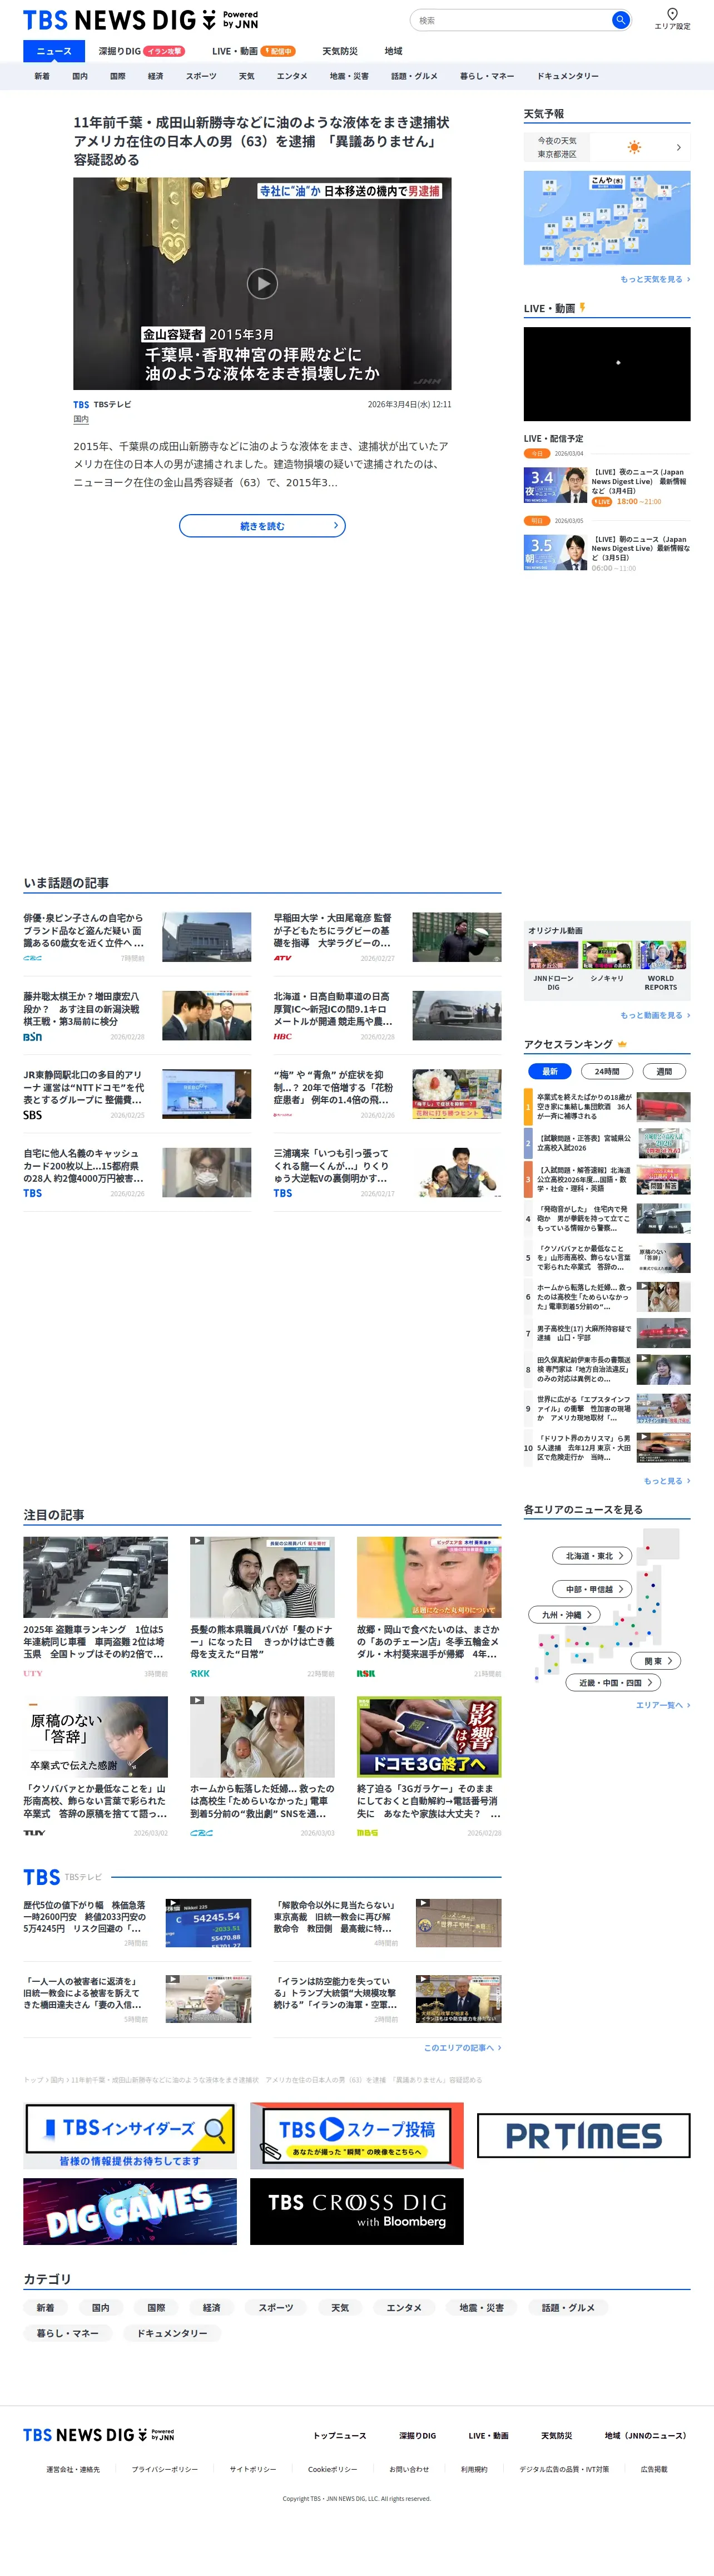Select the 中部・甲信越 area button
The width and height of the screenshot is (714, 2576).
(x=592, y=1589)
